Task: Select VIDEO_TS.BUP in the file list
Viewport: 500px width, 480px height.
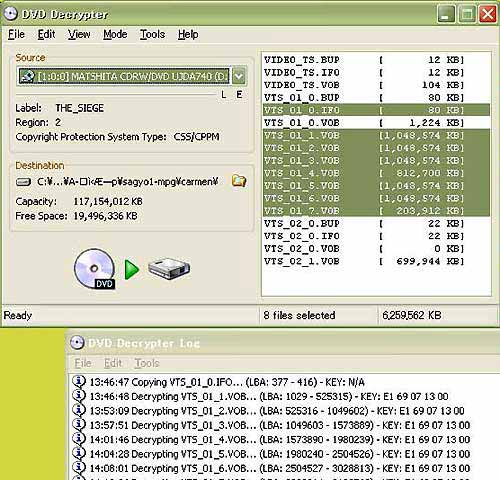Action: (376, 60)
